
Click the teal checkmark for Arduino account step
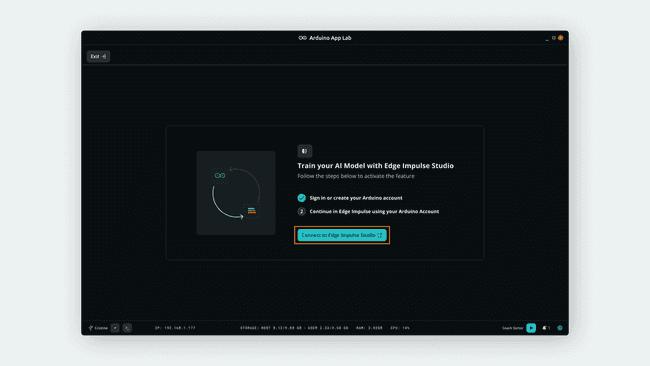[301, 198]
